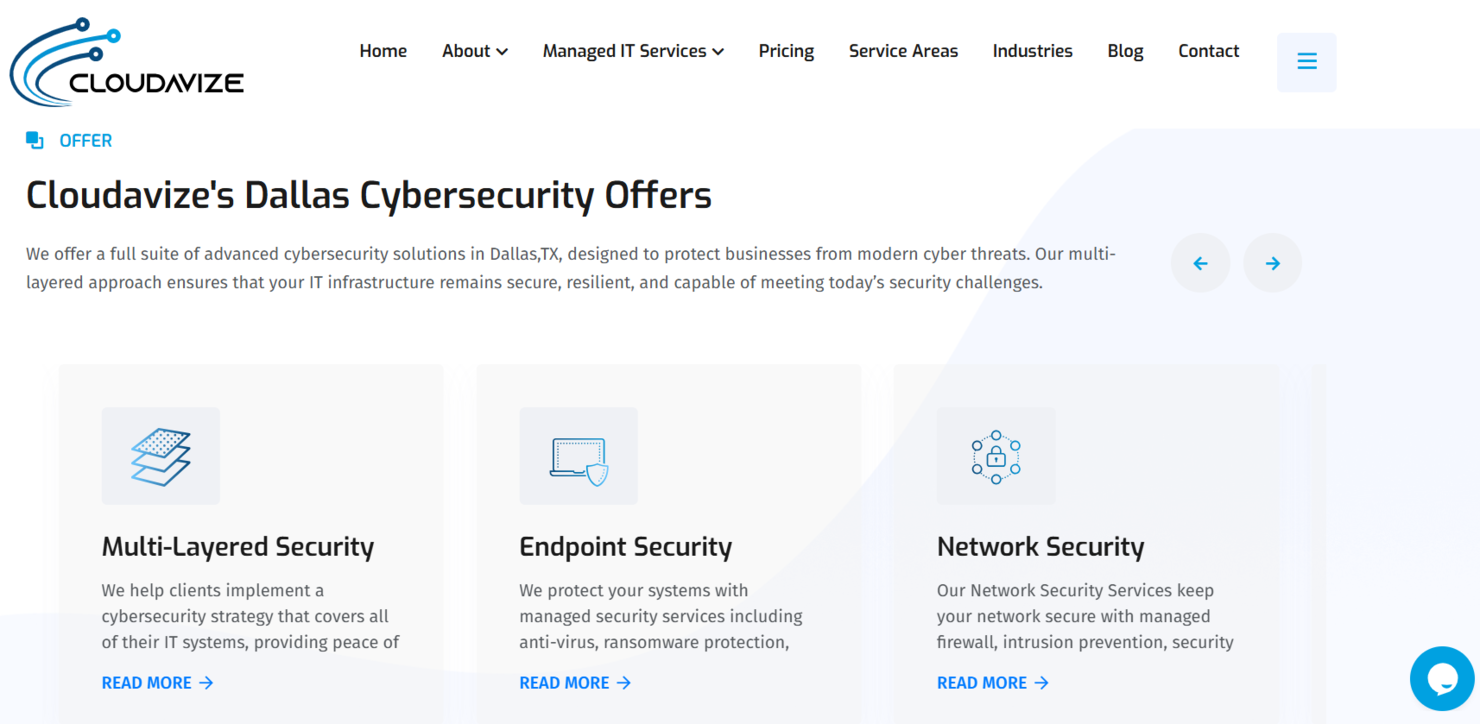
Task: Click READ MORE under Multi-Layered Security
Action: tap(148, 682)
